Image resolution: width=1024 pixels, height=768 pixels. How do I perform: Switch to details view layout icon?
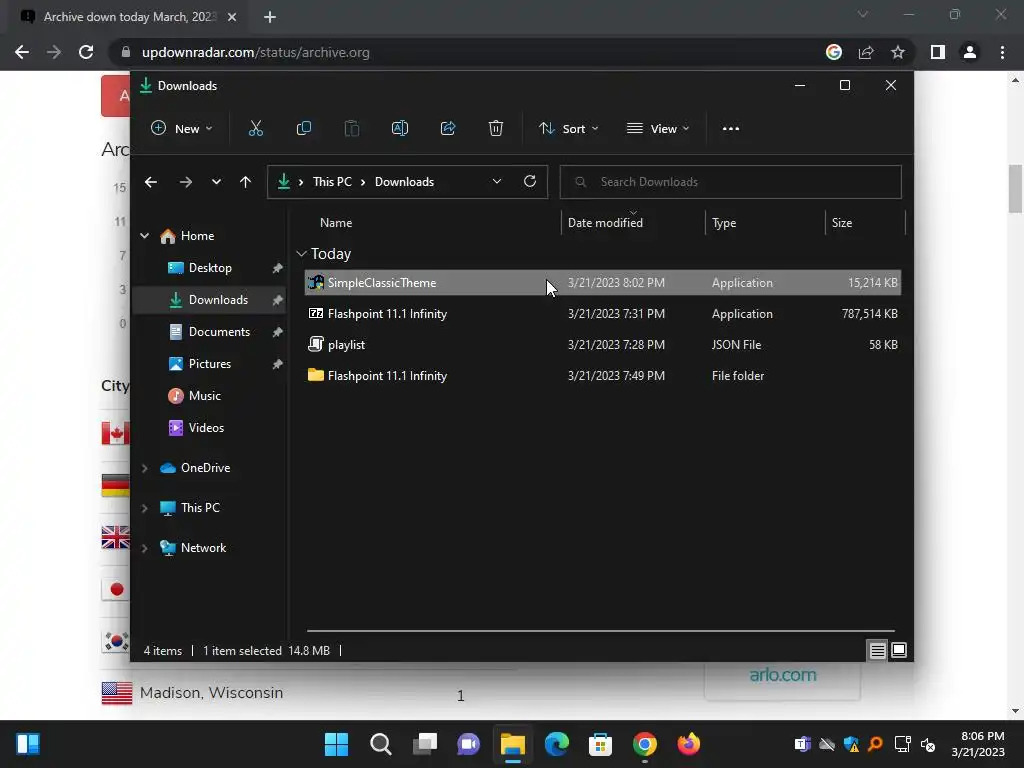[x=877, y=650]
